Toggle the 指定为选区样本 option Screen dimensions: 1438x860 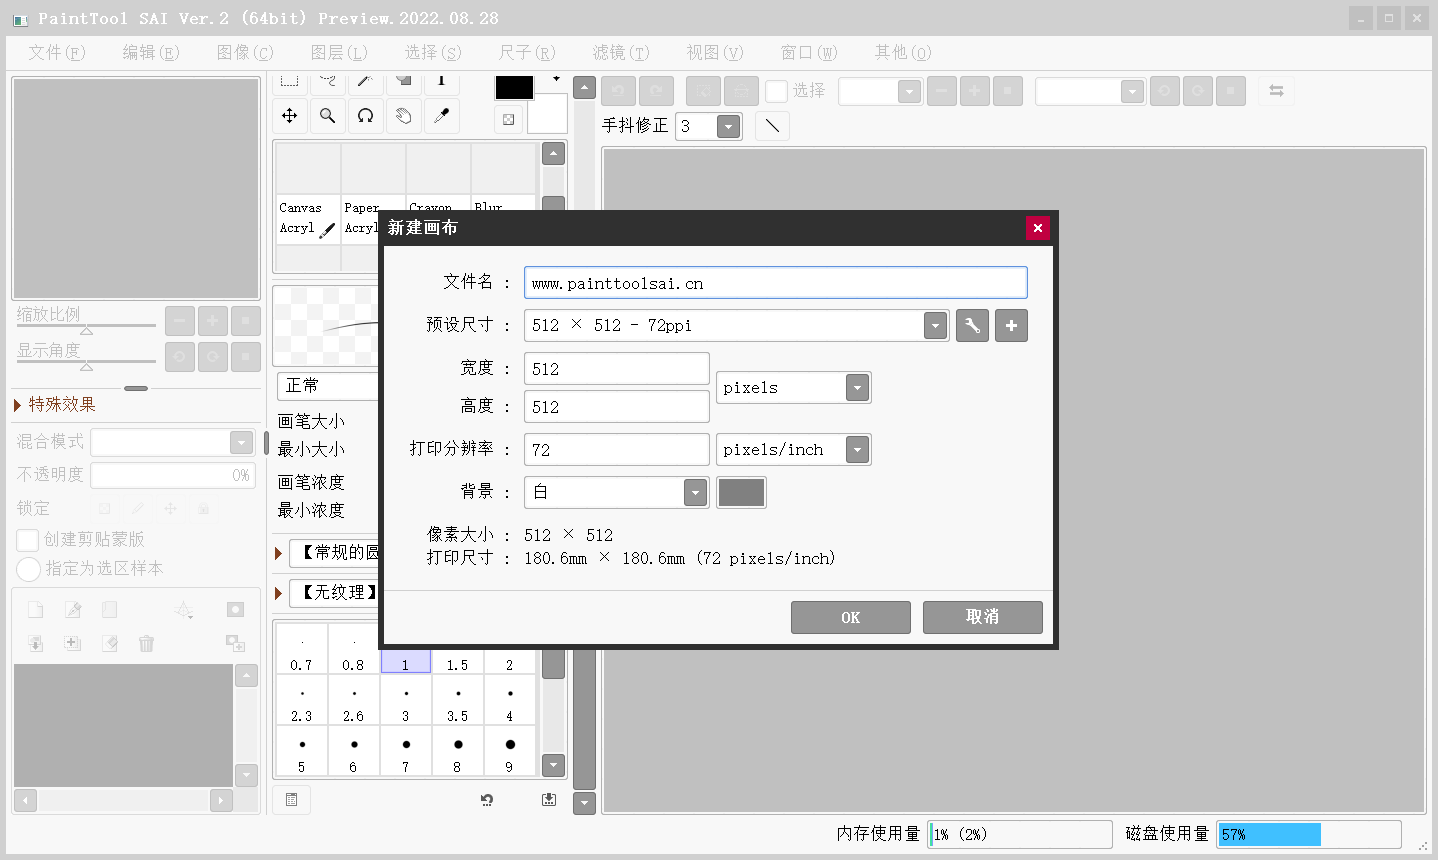28,569
